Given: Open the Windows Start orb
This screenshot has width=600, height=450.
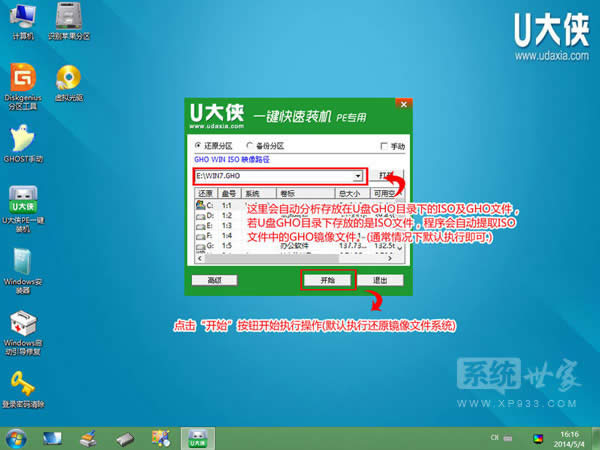Looking at the screenshot, I should pyautogui.click(x=16, y=439).
